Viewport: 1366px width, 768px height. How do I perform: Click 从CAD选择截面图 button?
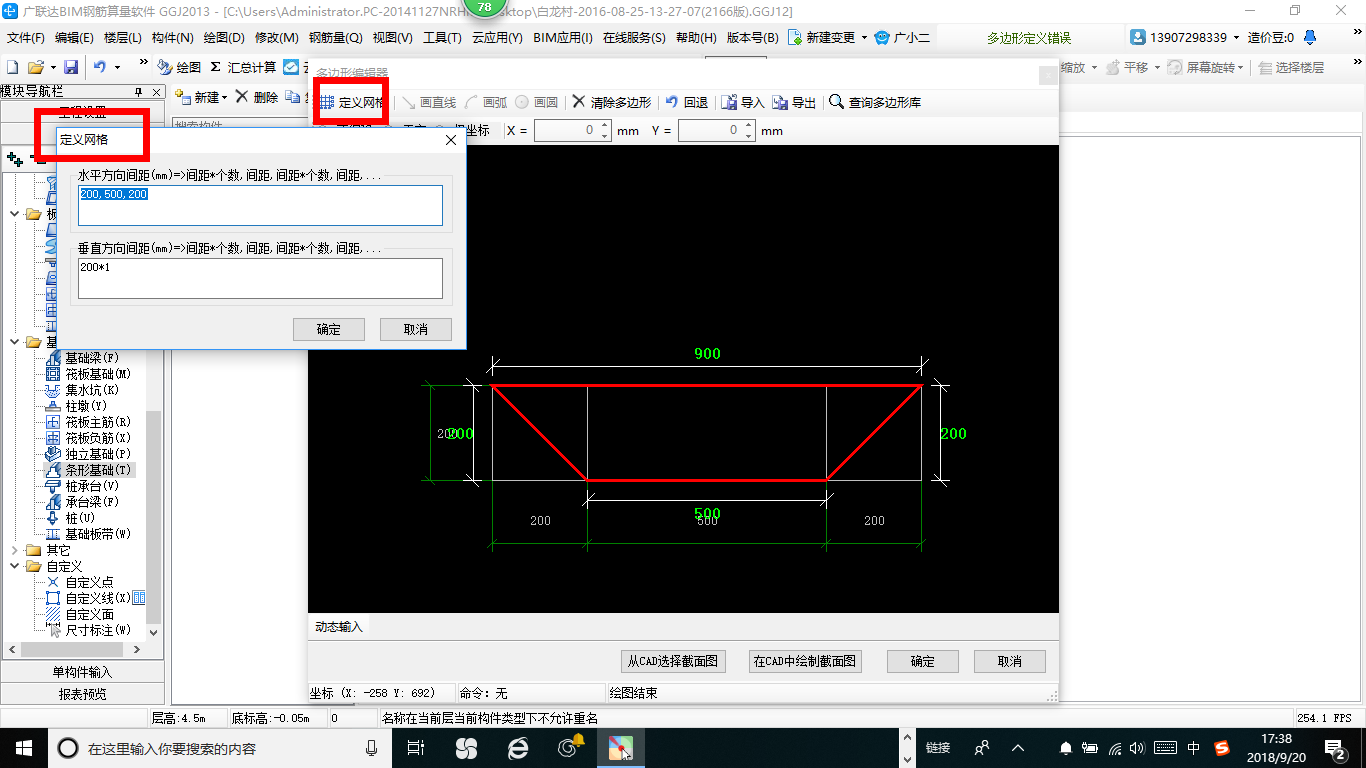point(672,661)
